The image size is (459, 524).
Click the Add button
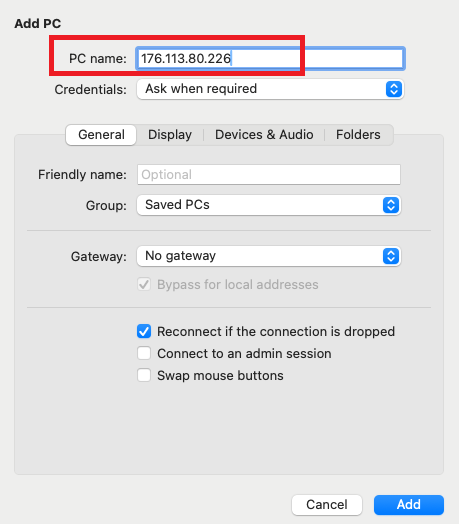point(409,505)
